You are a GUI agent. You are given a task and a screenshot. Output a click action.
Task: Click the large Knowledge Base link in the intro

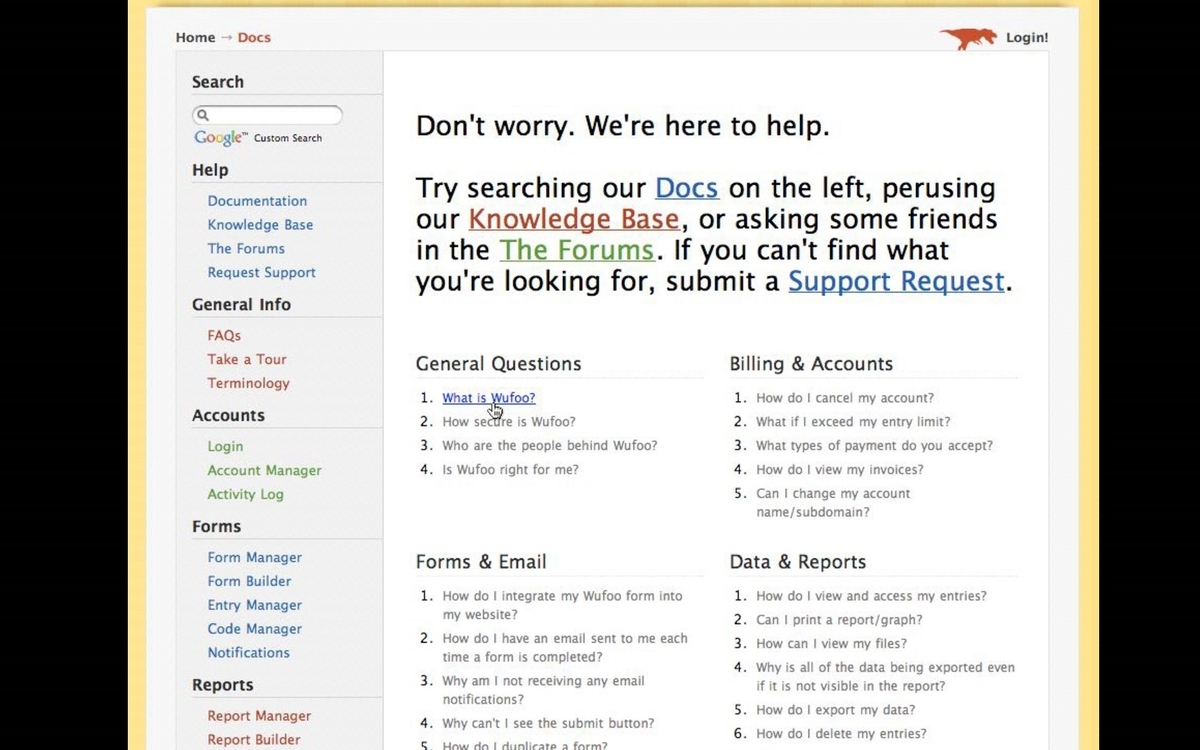point(574,219)
